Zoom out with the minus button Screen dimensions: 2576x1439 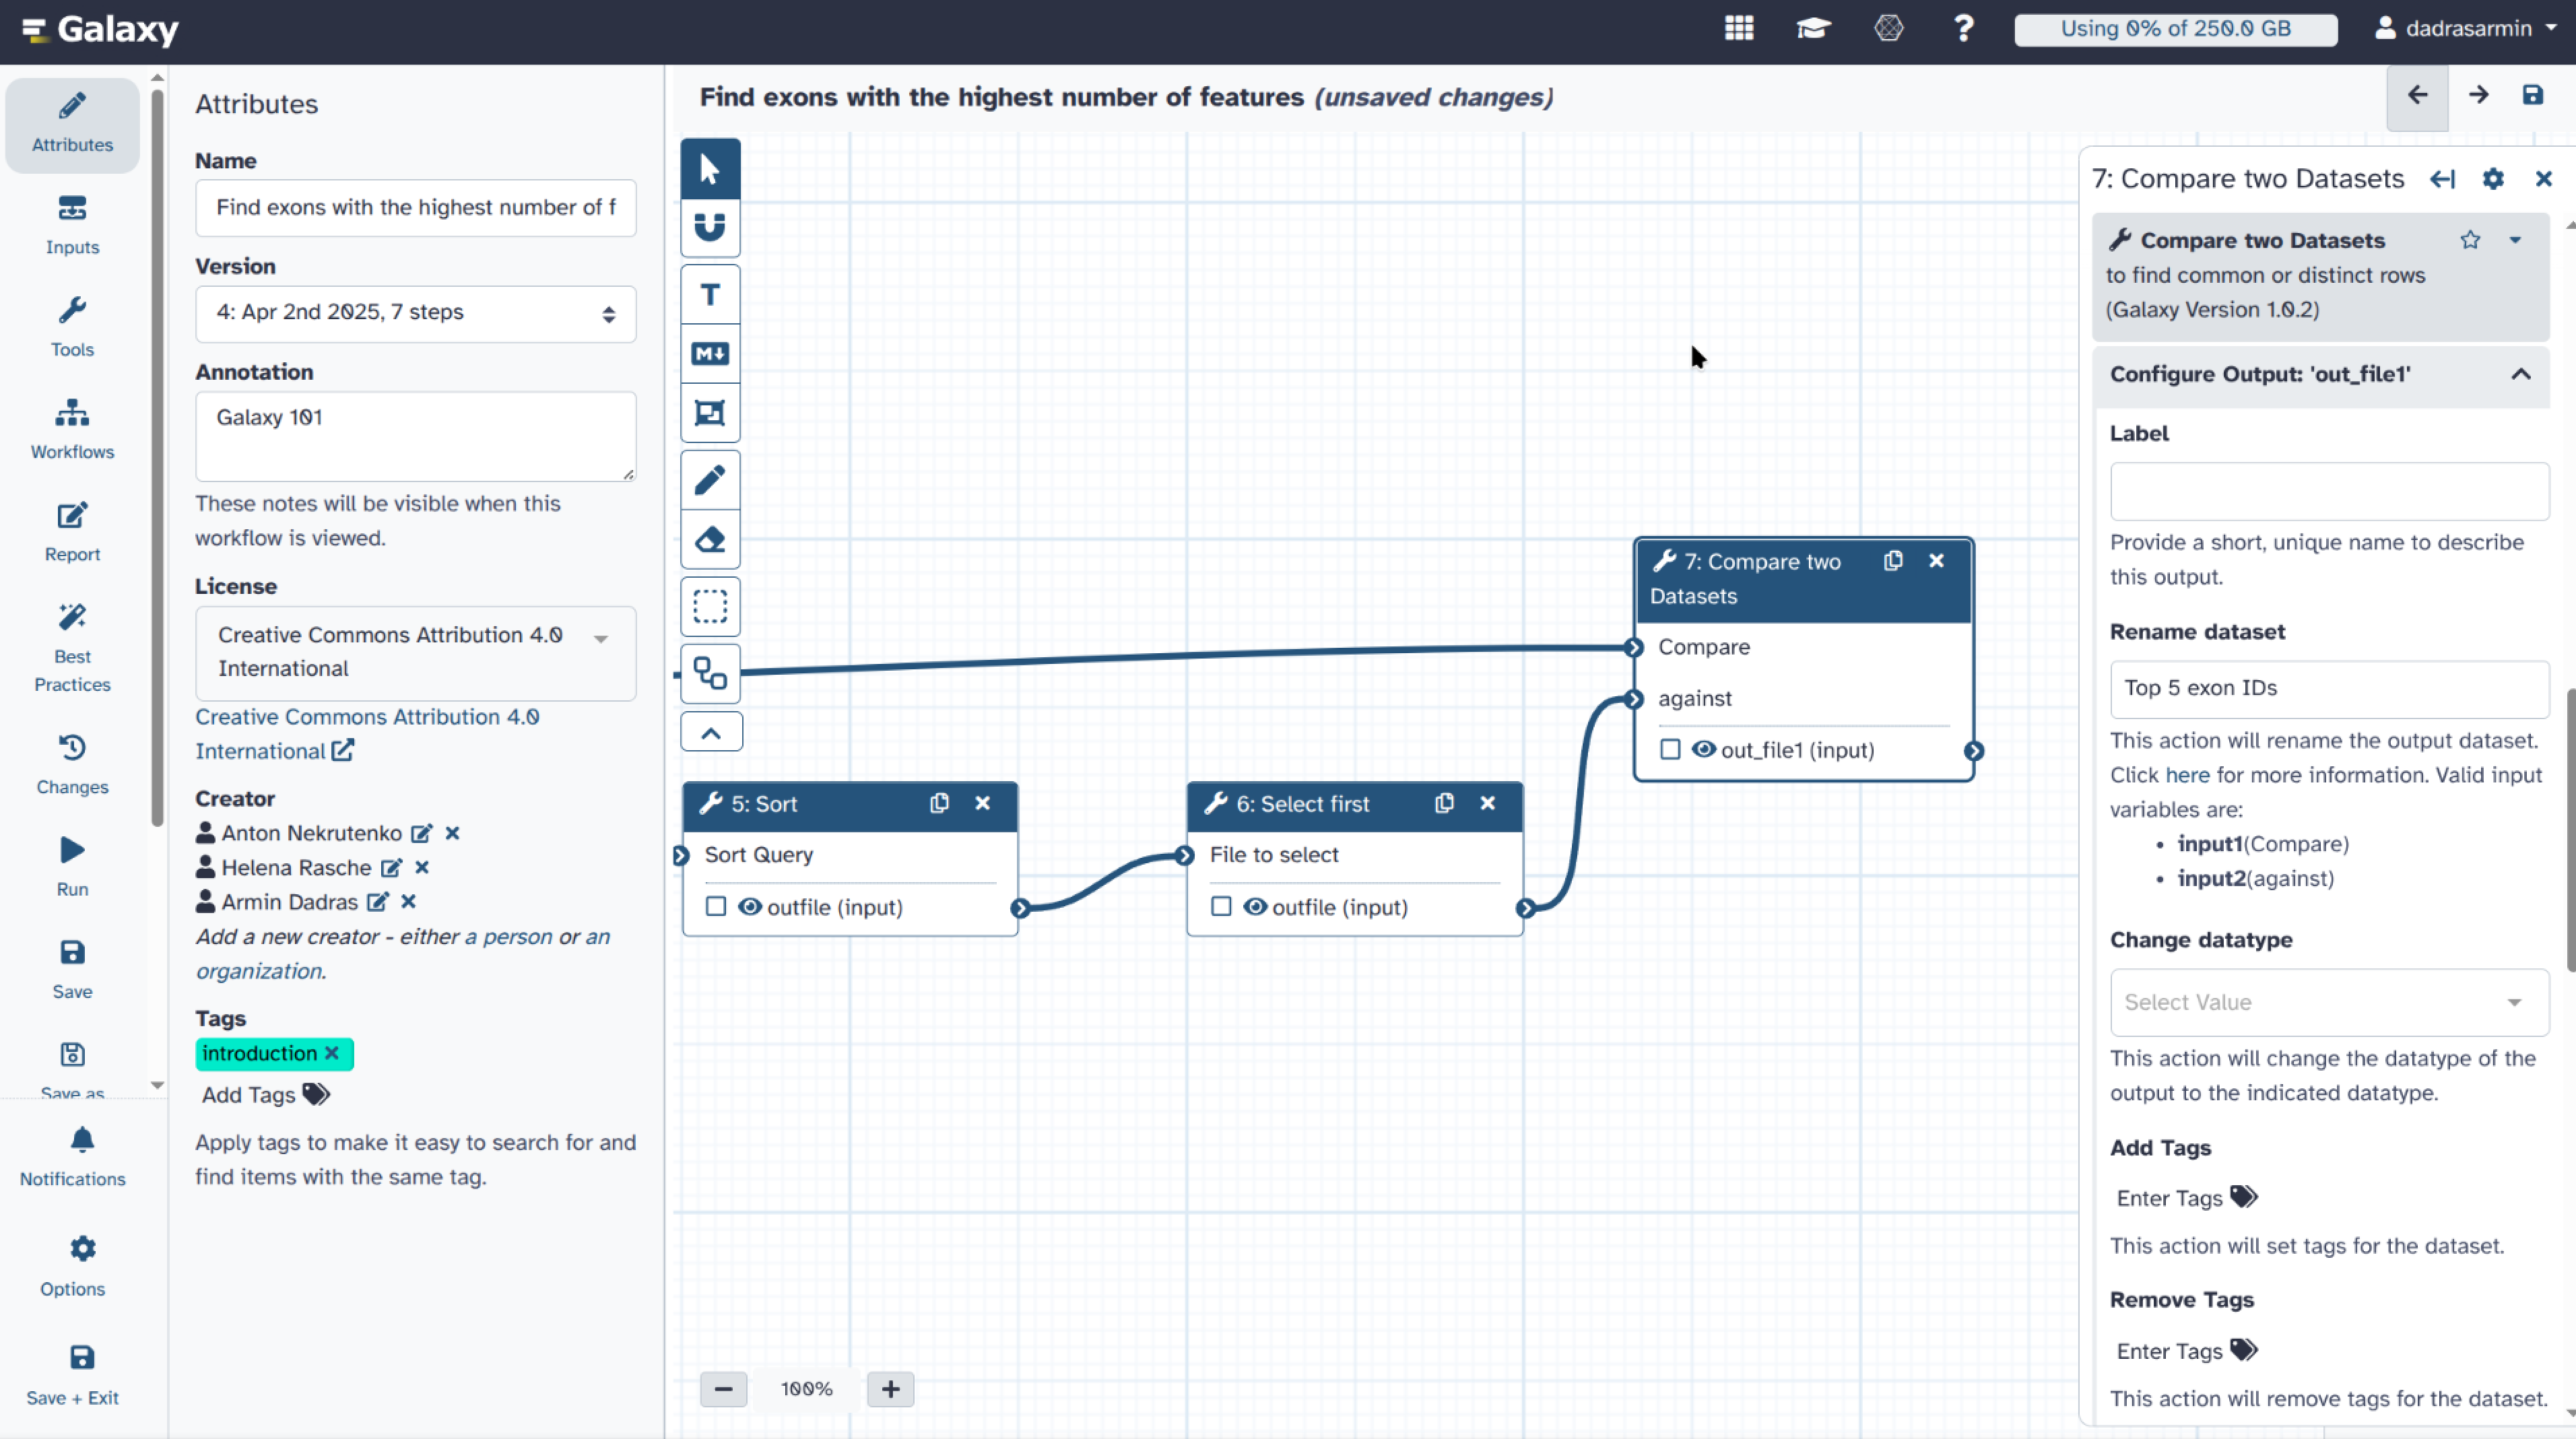point(723,1389)
